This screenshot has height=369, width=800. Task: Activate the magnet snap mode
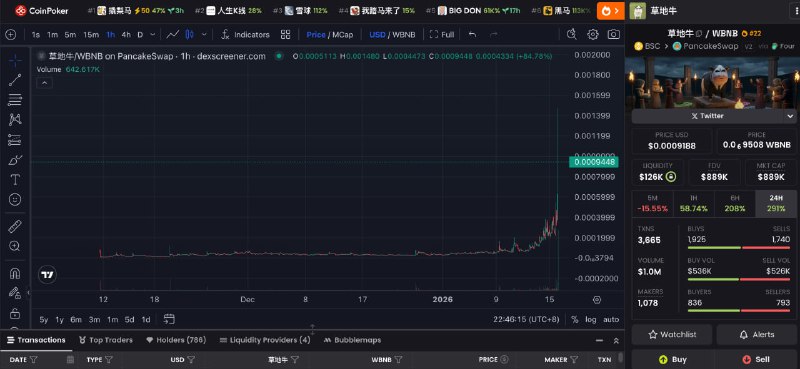[x=15, y=274]
